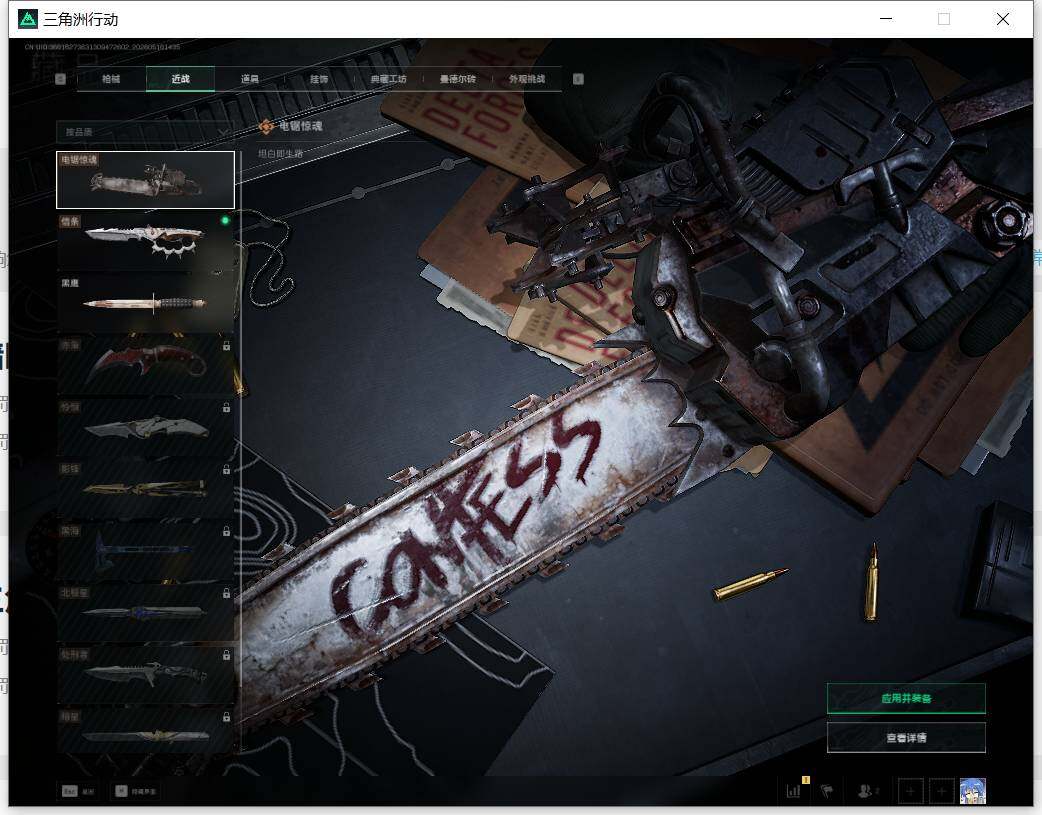Image resolution: width=1042 pixels, height=815 pixels.
Task: Open the 外观挑战 tab
Action: 527,79
